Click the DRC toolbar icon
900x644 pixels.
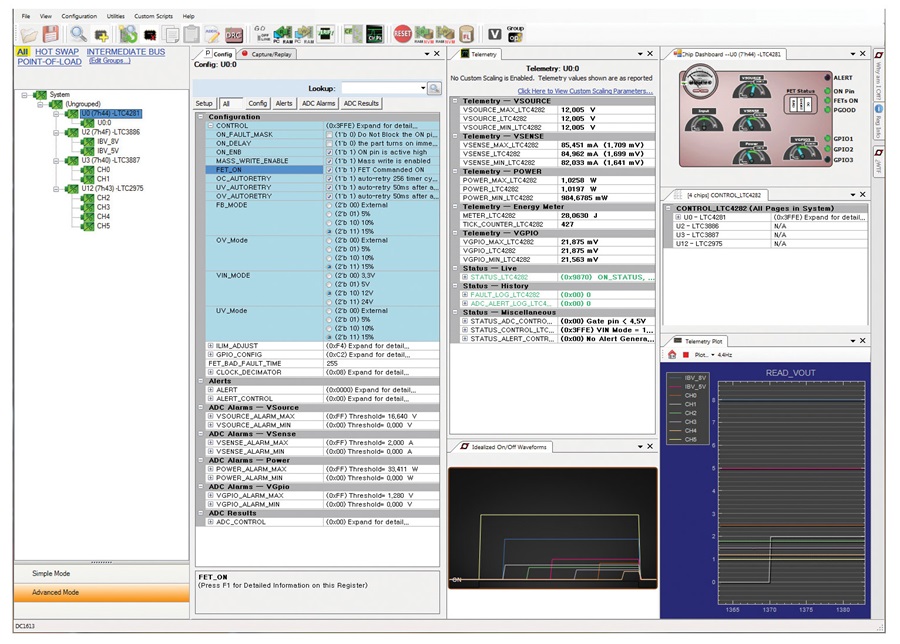tap(233, 33)
